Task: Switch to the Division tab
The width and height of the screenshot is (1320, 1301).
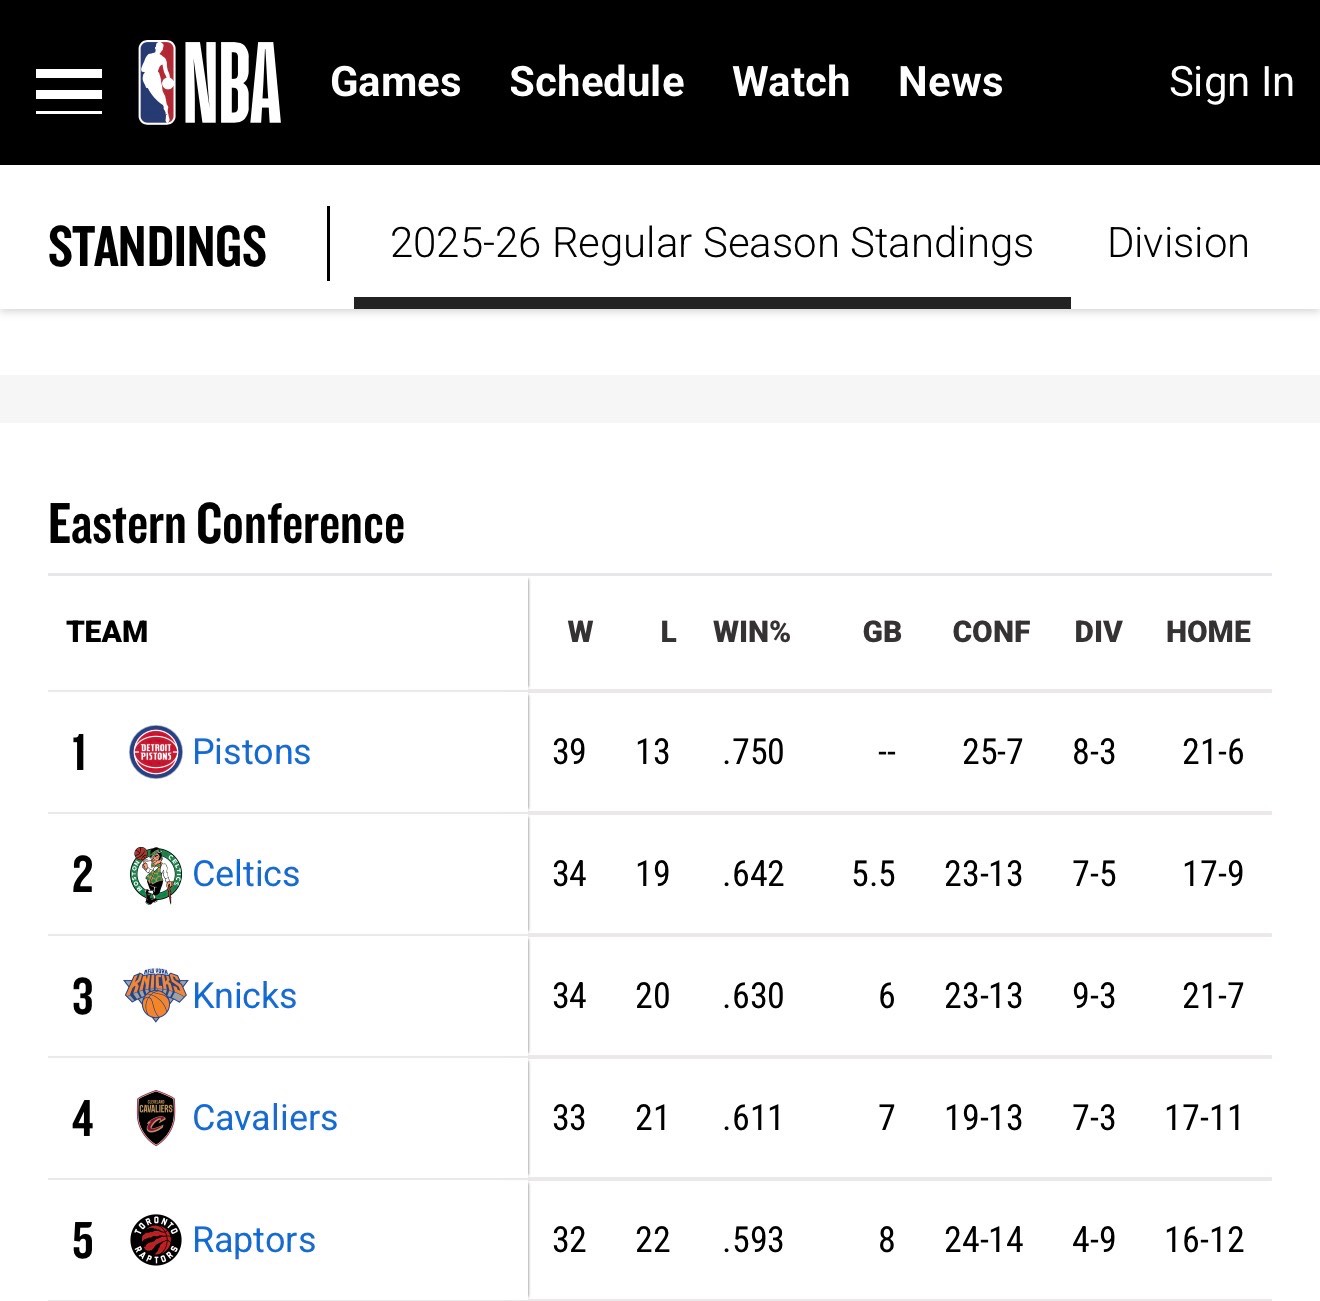Action: (x=1178, y=244)
